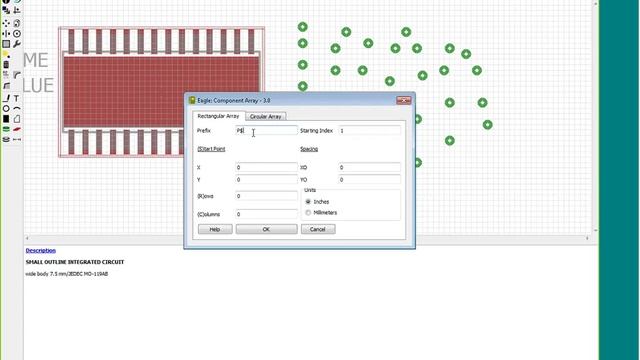This screenshot has width=640, height=360.
Task: Select the yellow Paste tool
Action: [6, 55]
